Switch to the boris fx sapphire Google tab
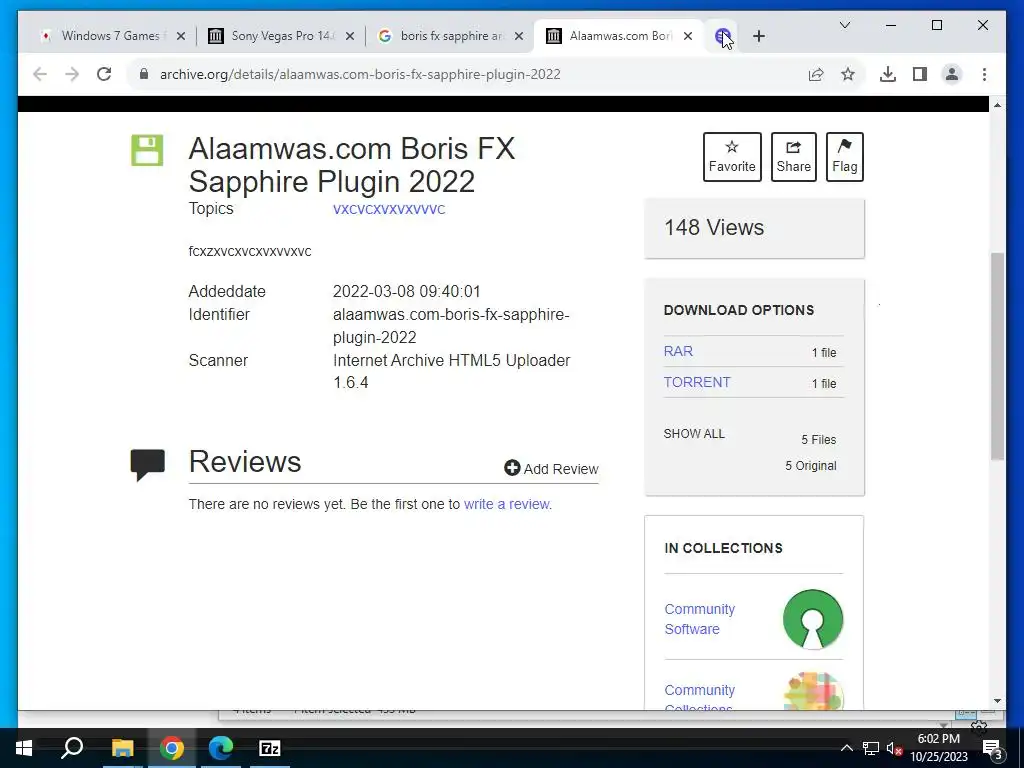The height and width of the screenshot is (768, 1024). pyautogui.click(x=451, y=36)
